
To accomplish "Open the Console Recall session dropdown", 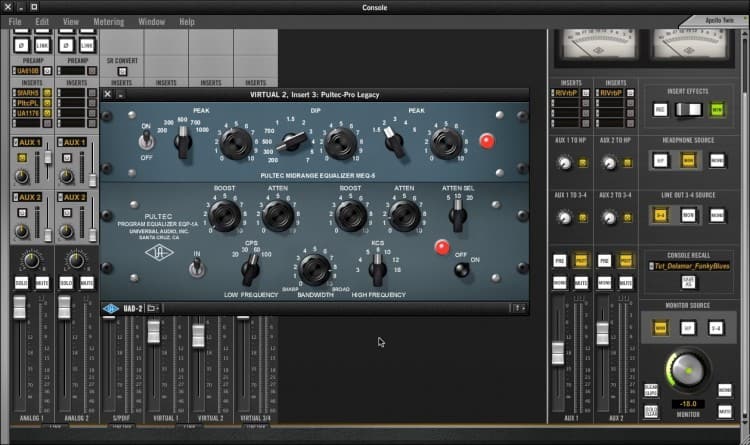I will 689,266.
